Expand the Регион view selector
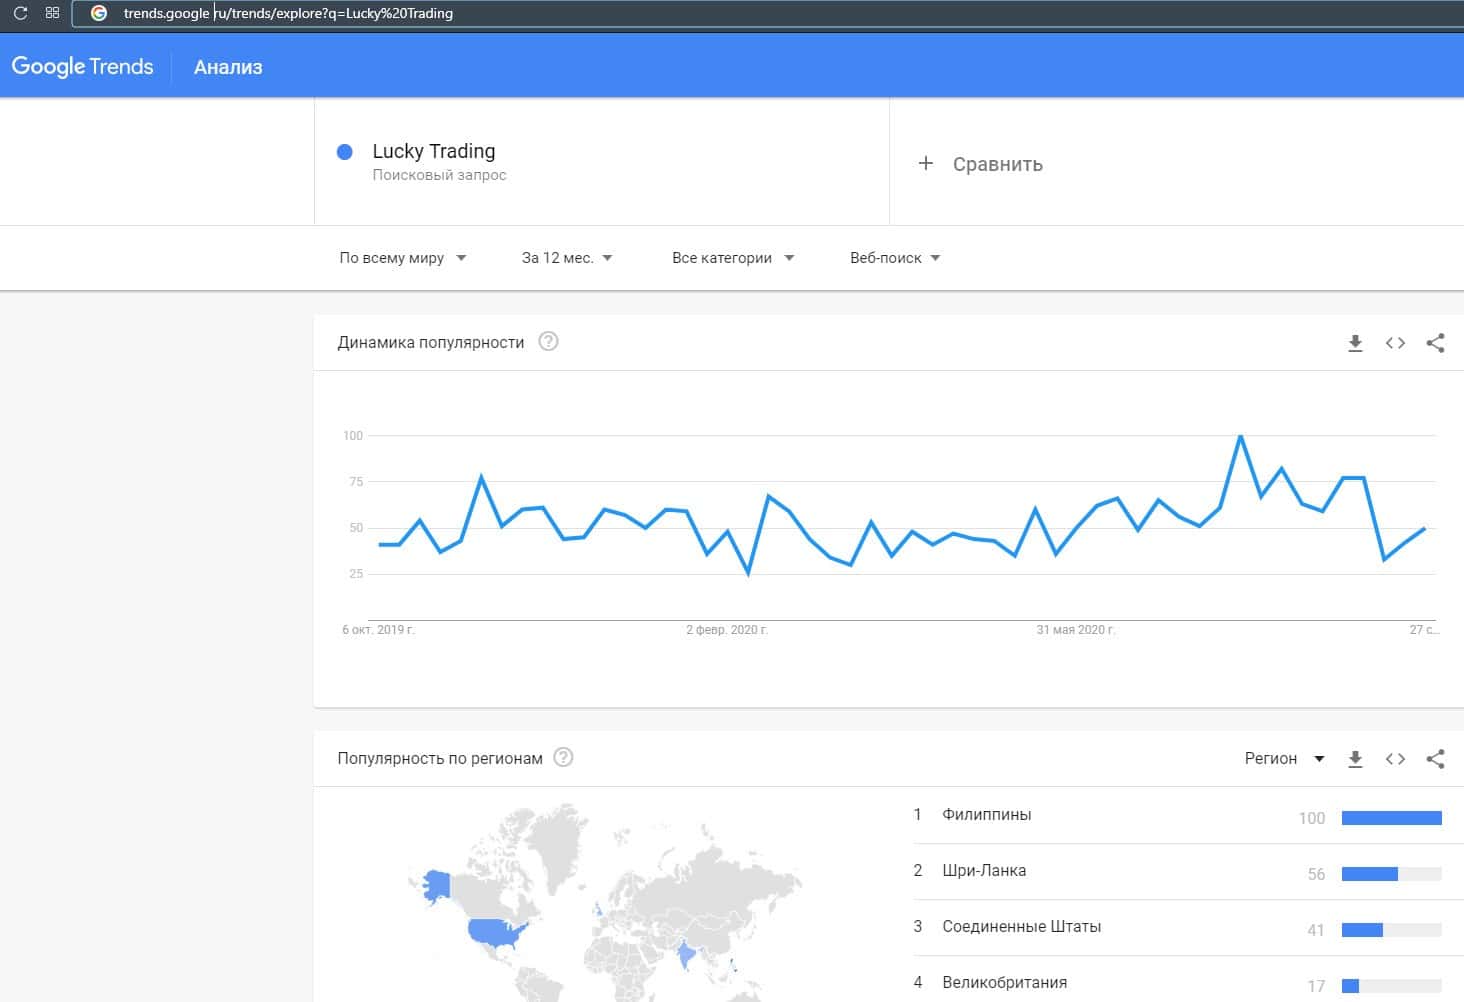This screenshot has height=1002, width=1464. point(1284,759)
